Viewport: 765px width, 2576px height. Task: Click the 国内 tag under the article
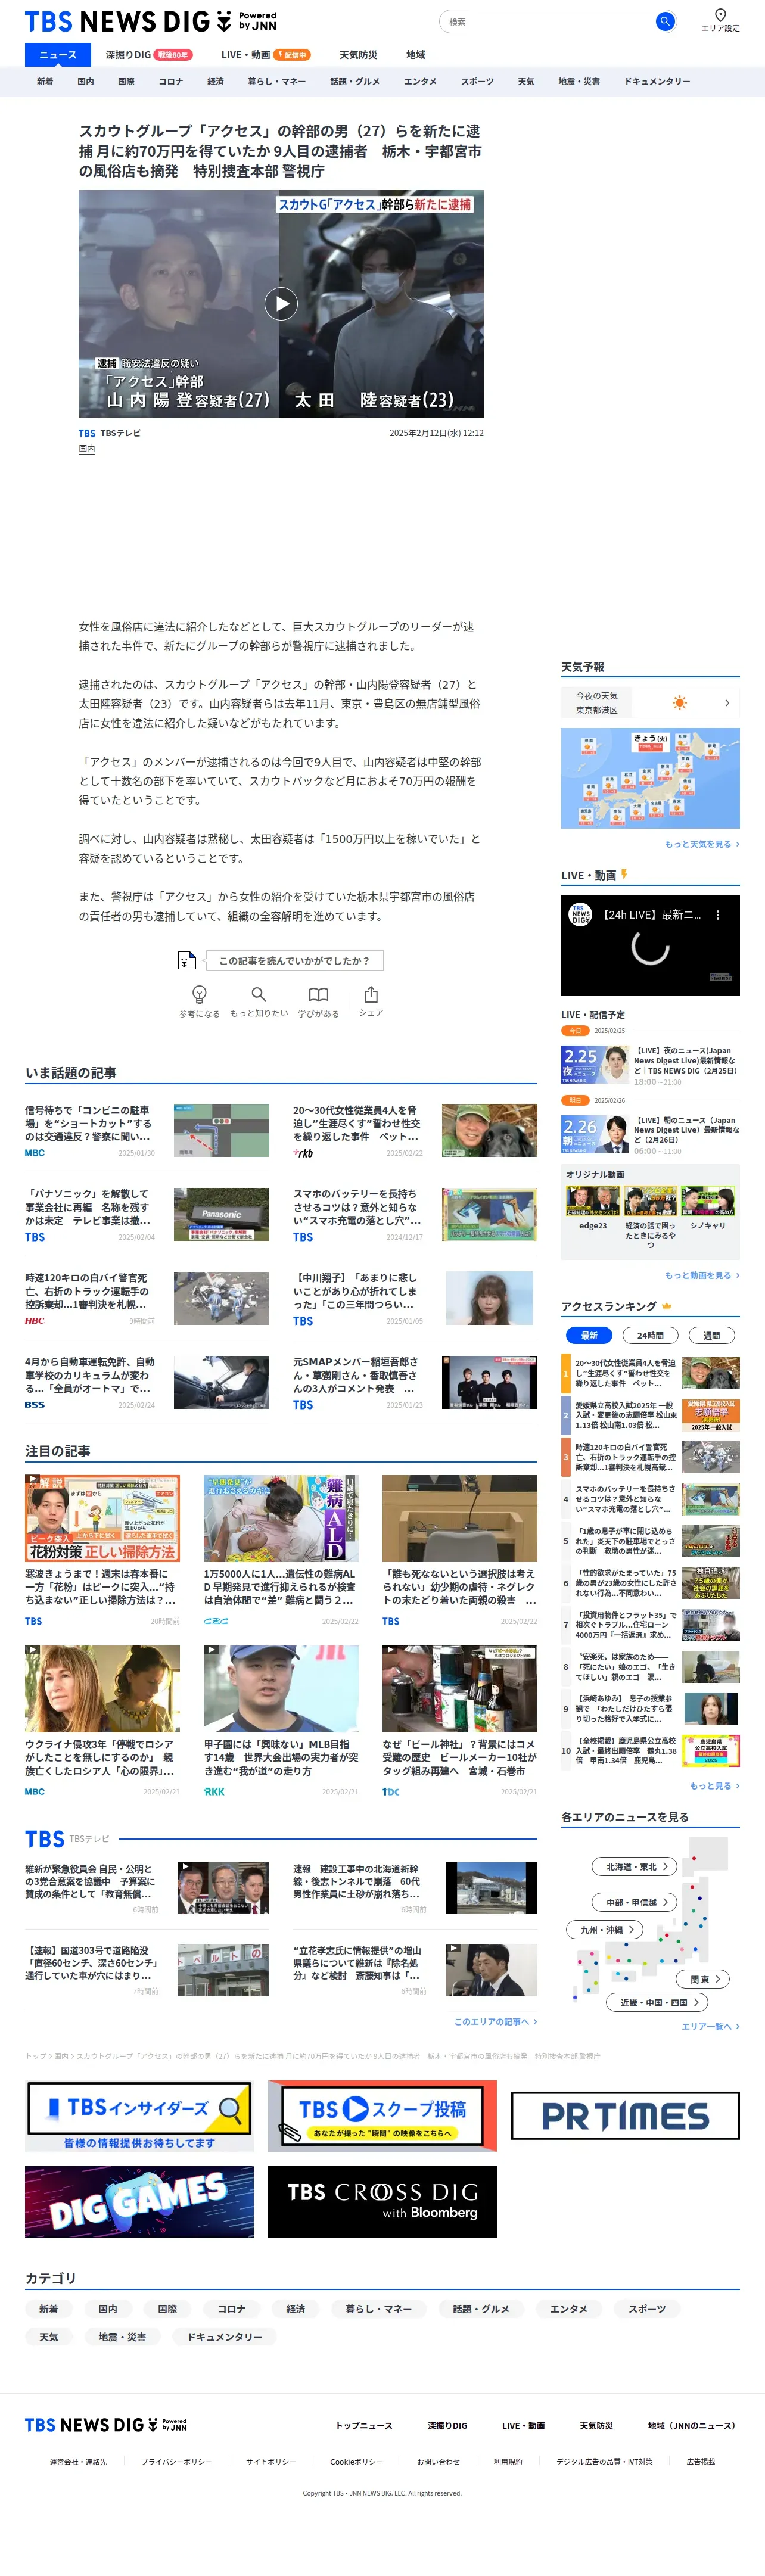coord(87,449)
